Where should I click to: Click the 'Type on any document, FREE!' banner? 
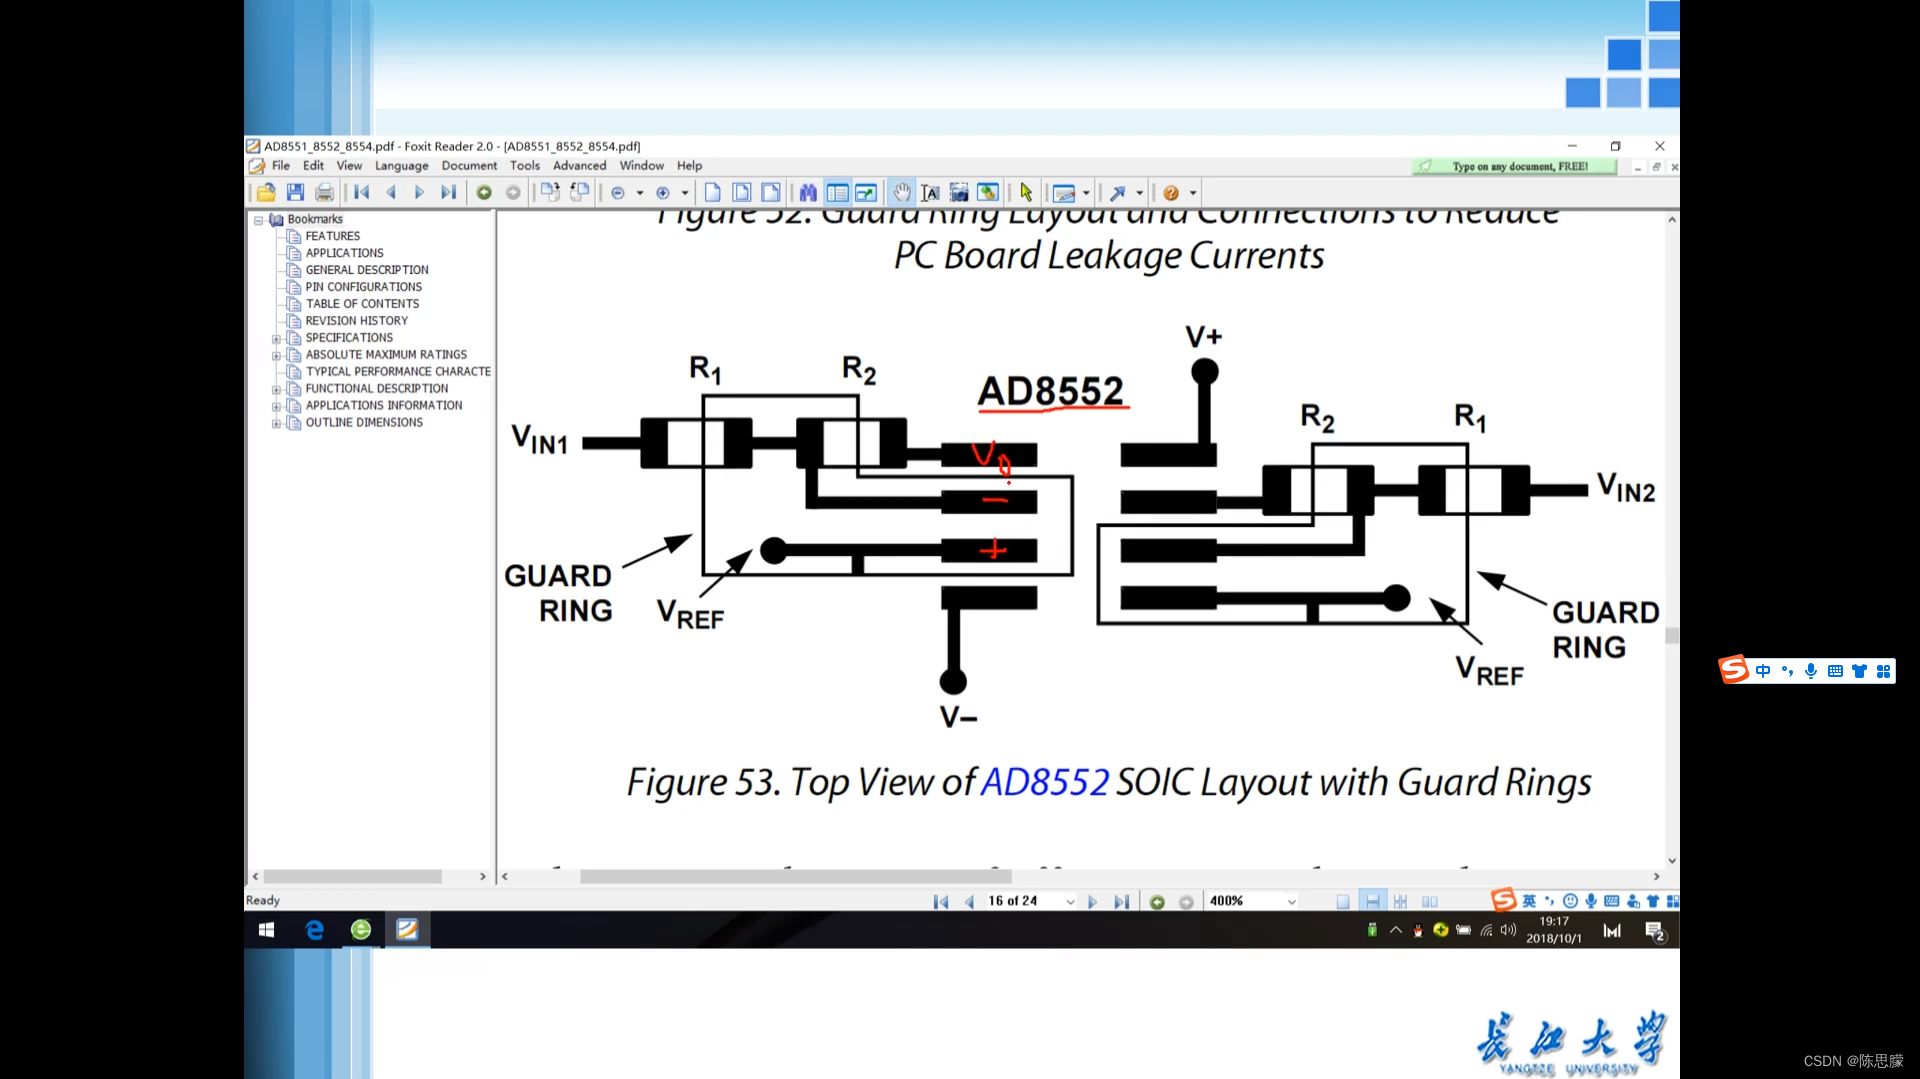click(x=1514, y=166)
